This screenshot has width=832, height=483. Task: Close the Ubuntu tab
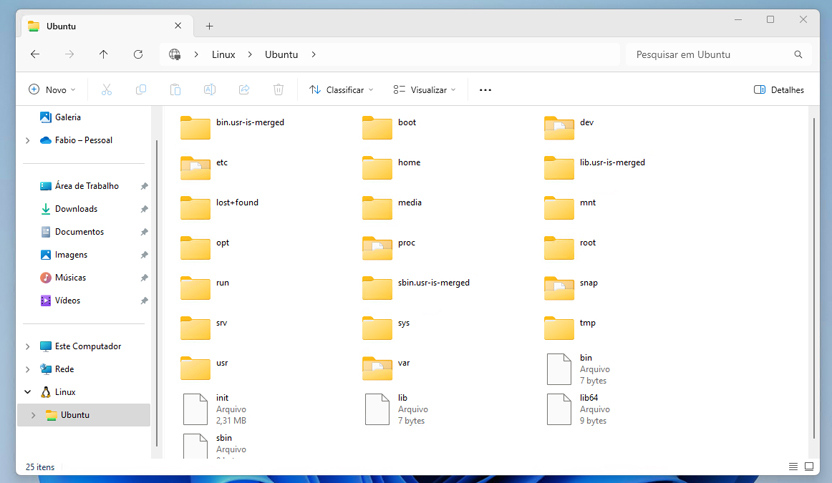coord(178,25)
